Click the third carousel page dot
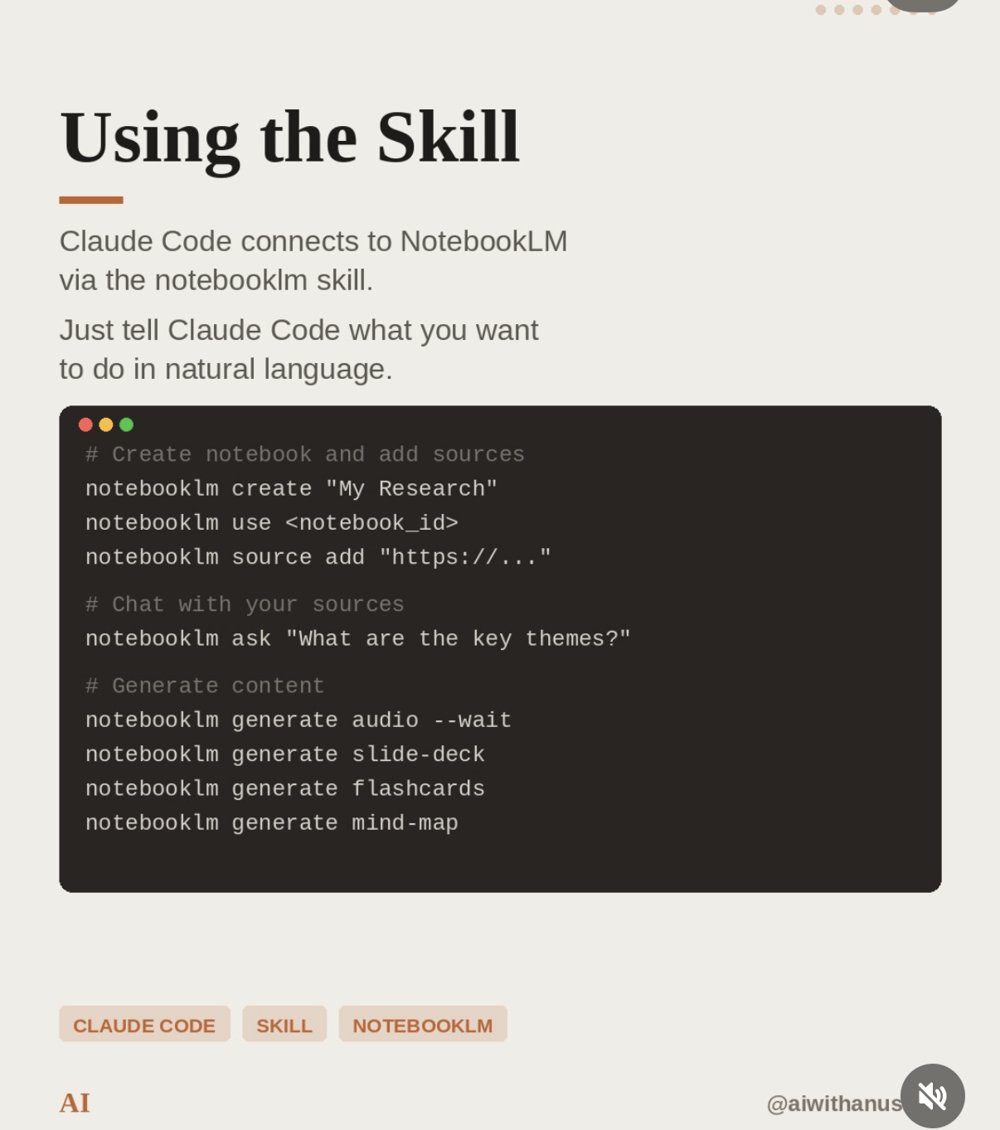 pos(857,10)
